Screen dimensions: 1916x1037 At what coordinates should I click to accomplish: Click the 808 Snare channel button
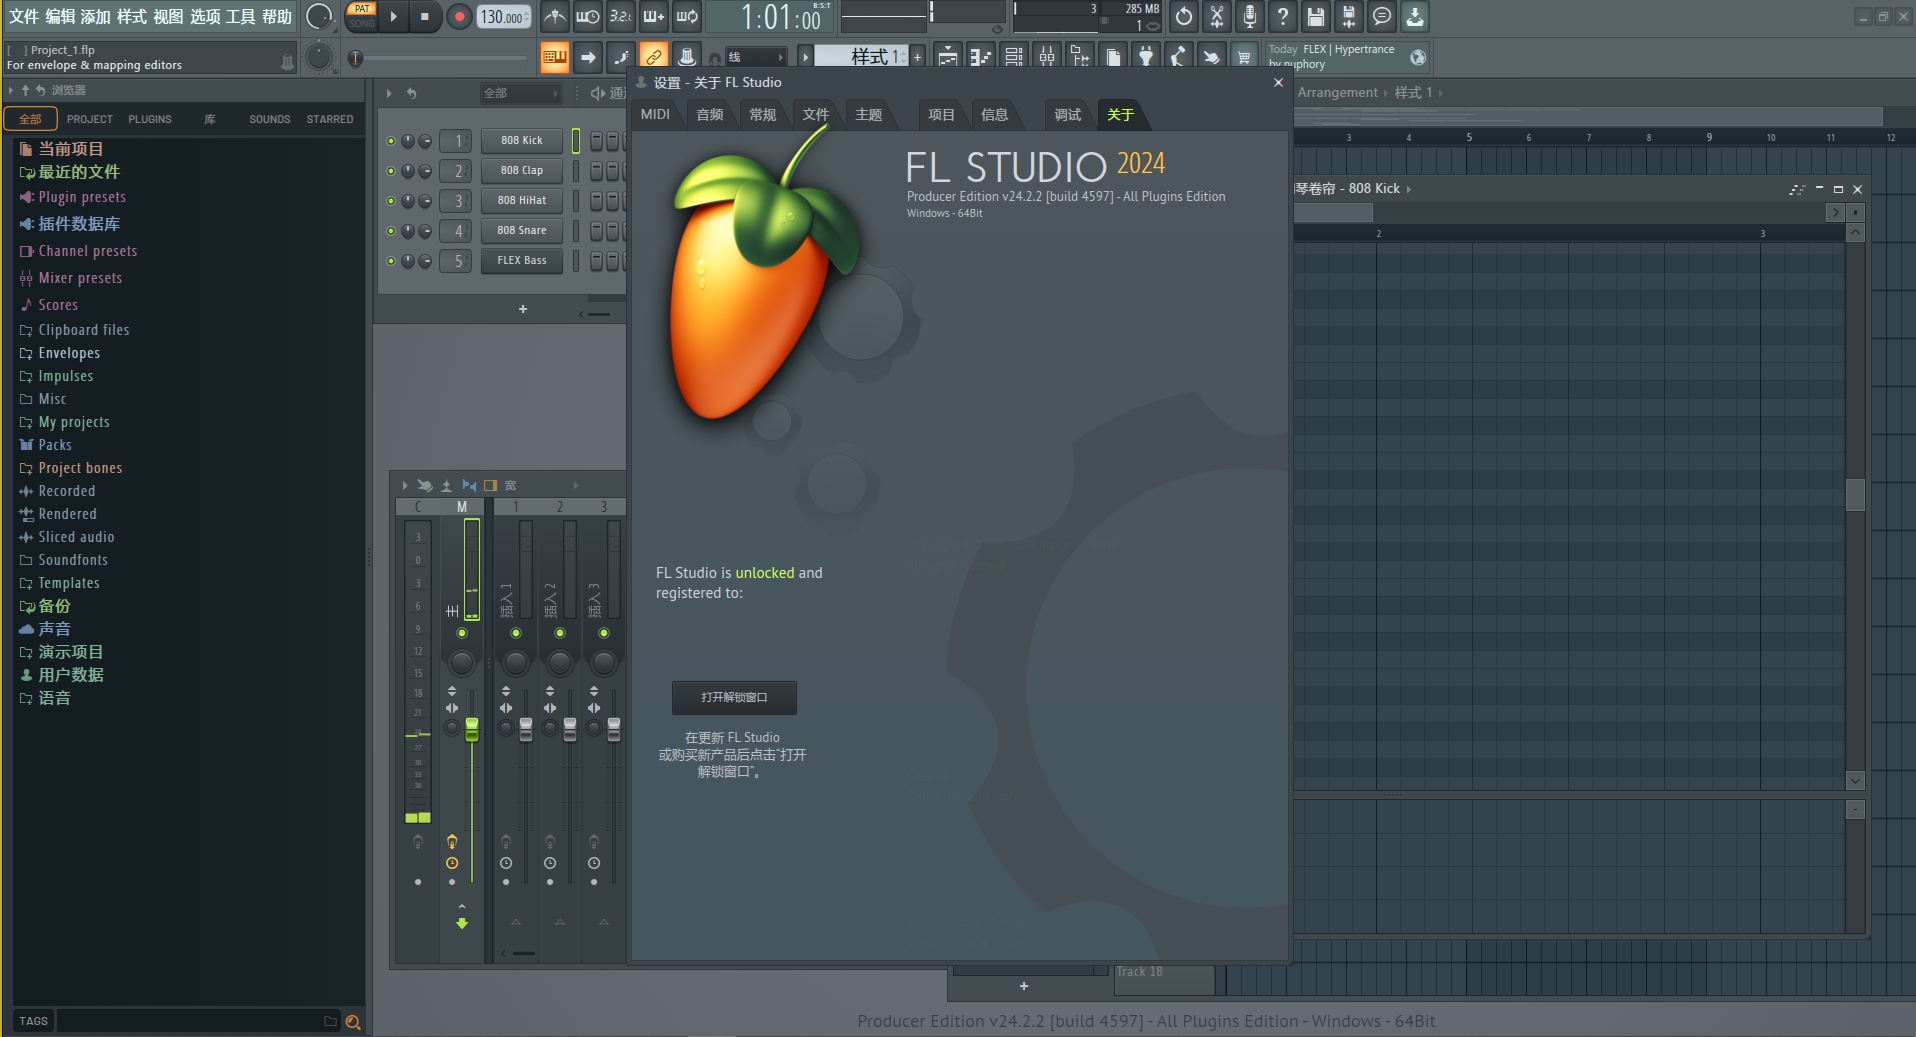[x=522, y=231]
